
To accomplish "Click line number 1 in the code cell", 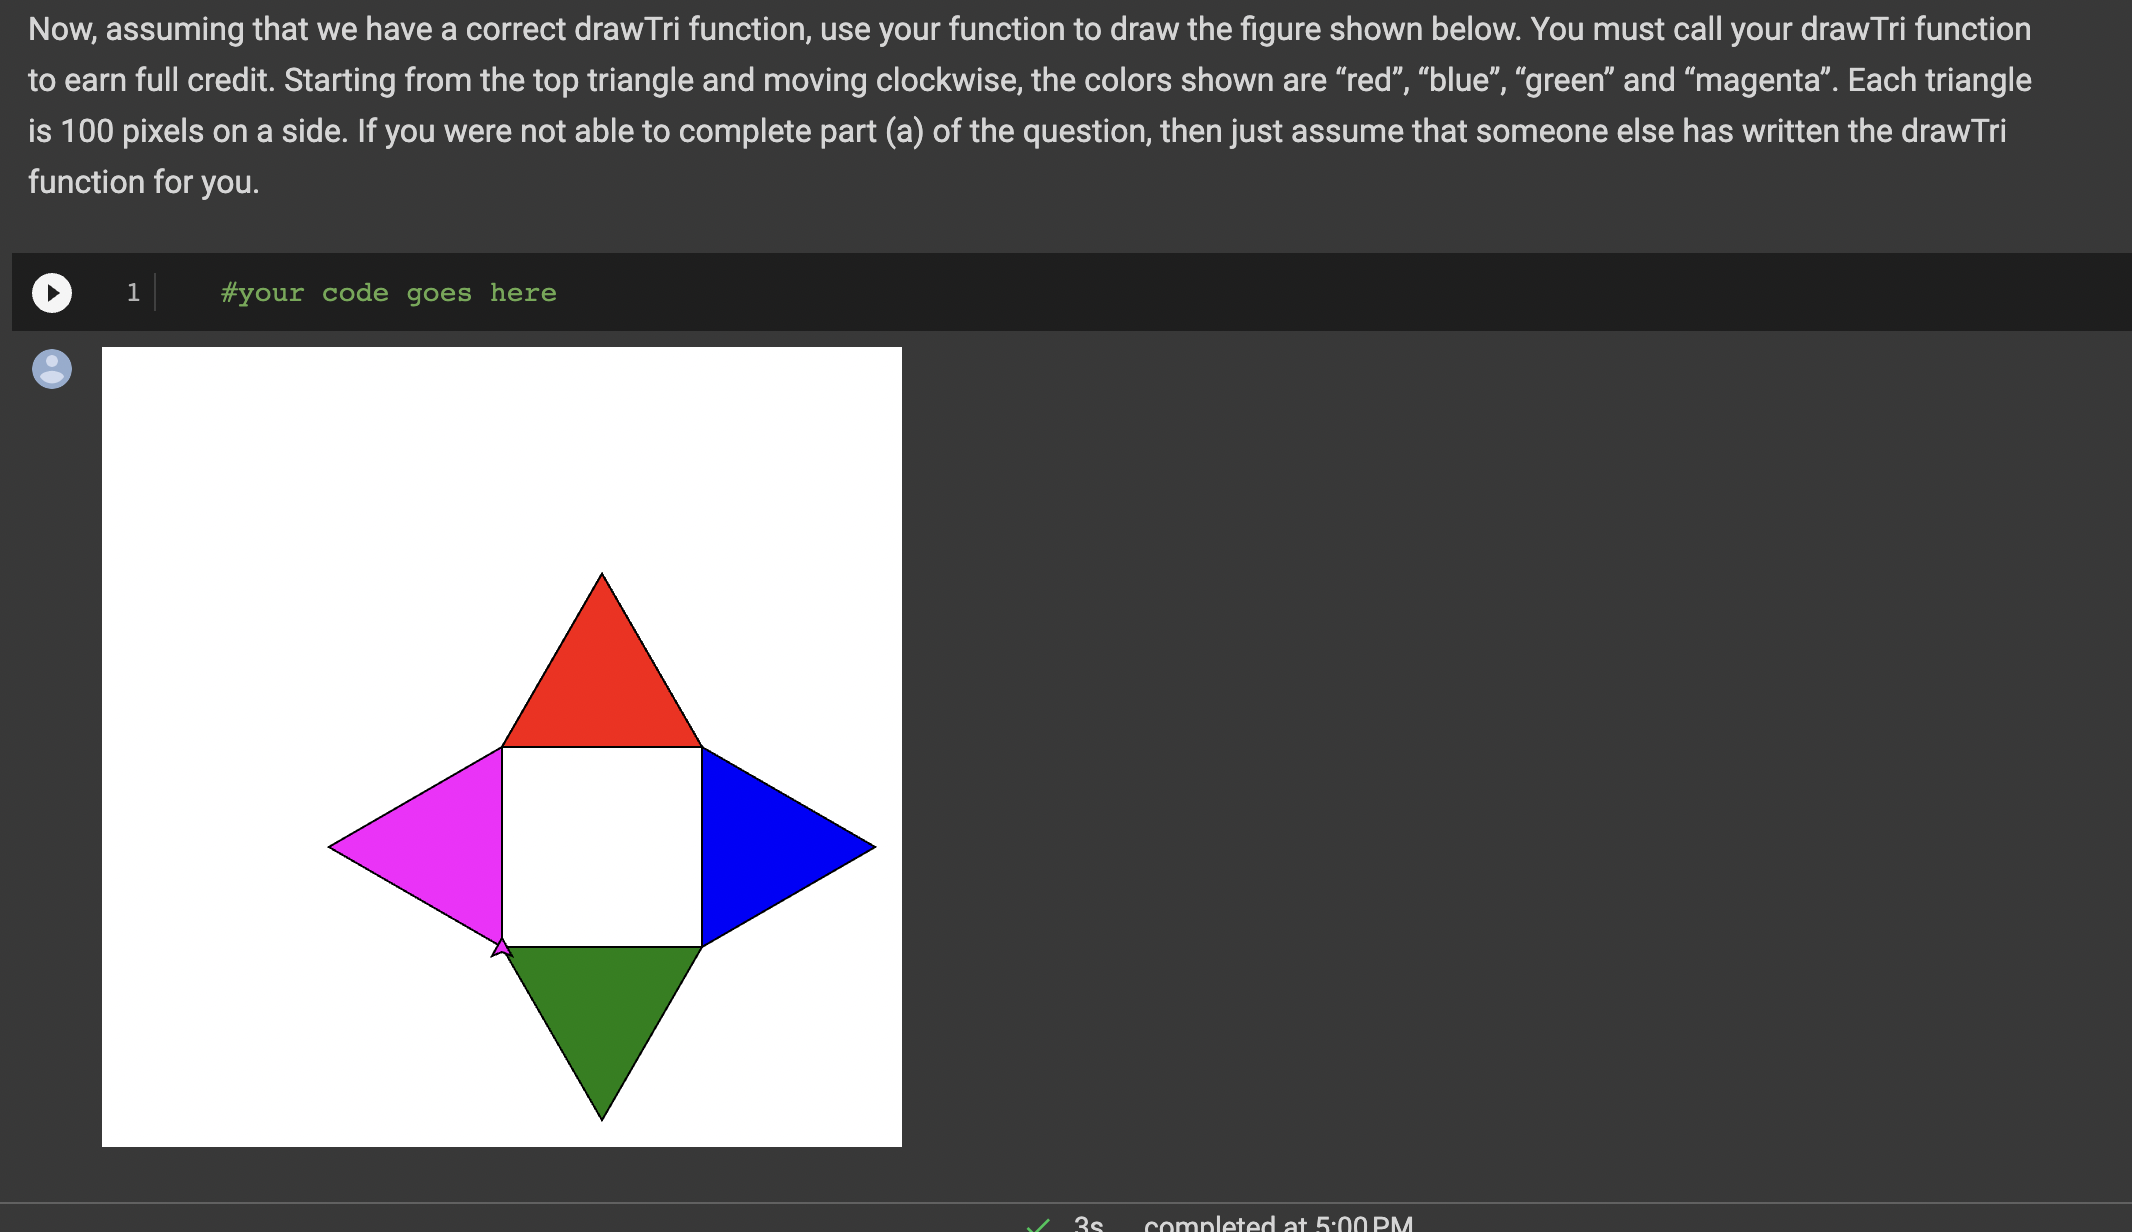I will tap(133, 292).
